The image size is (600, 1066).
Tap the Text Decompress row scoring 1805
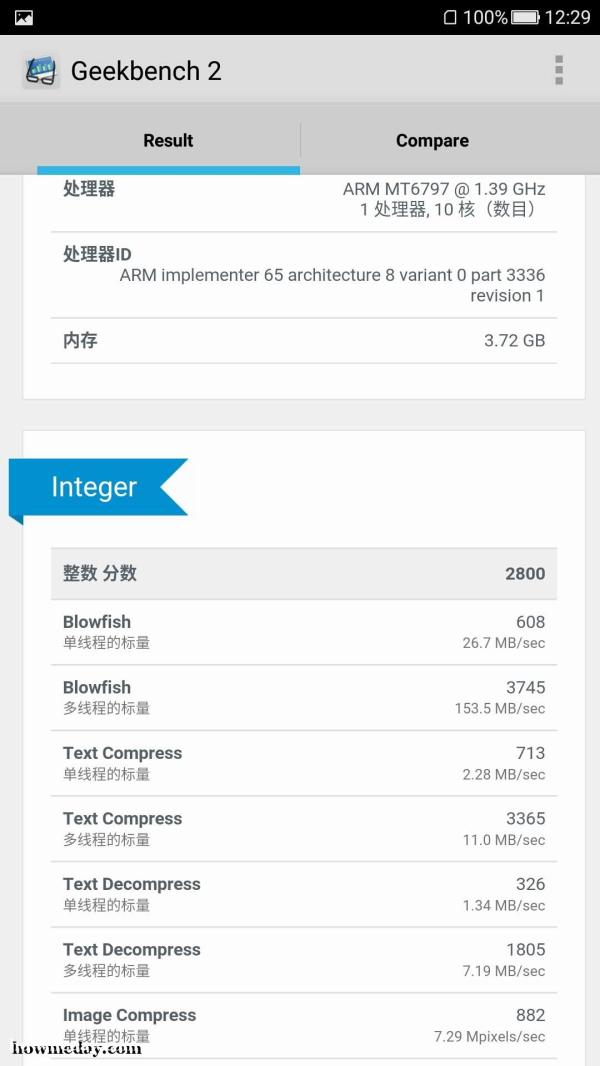pos(303,959)
